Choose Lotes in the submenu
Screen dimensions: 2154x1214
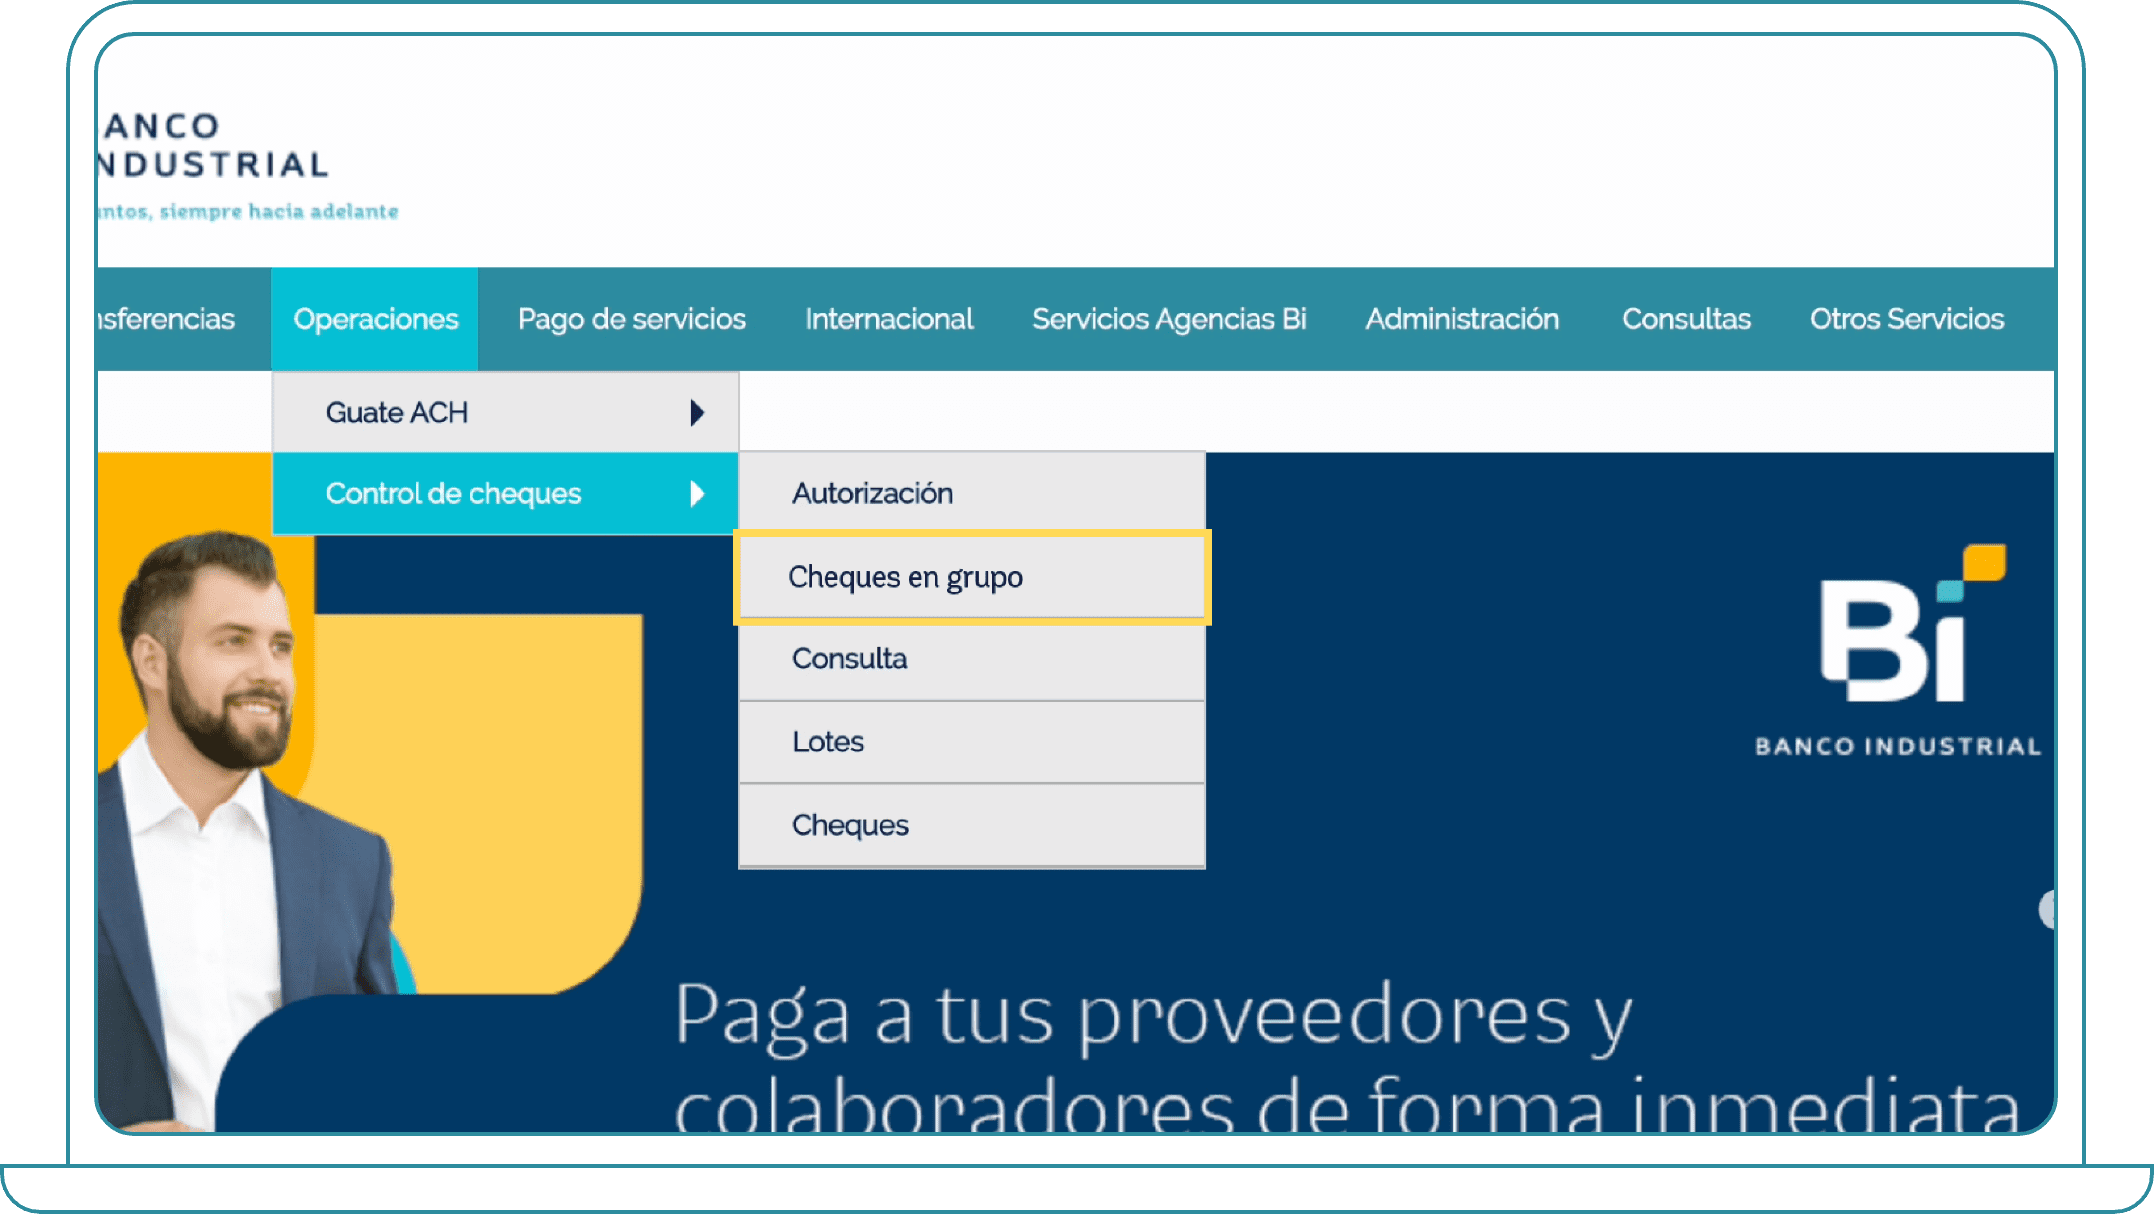(x=972, y=742)
